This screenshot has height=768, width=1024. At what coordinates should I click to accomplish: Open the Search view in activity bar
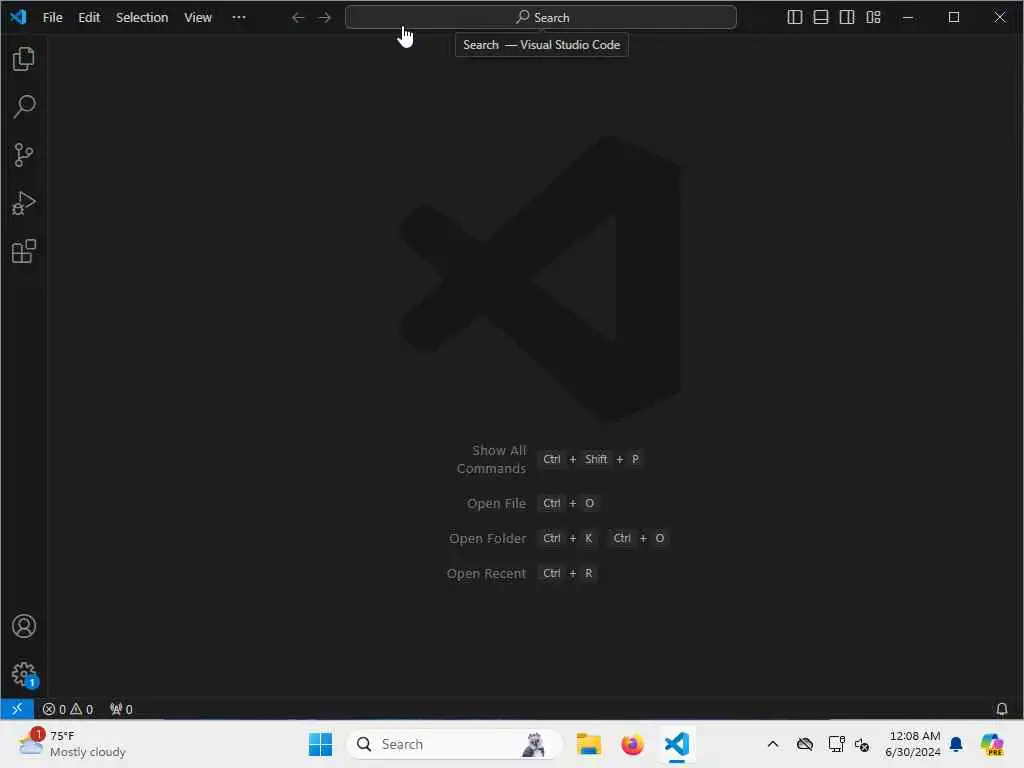(24, 107)
